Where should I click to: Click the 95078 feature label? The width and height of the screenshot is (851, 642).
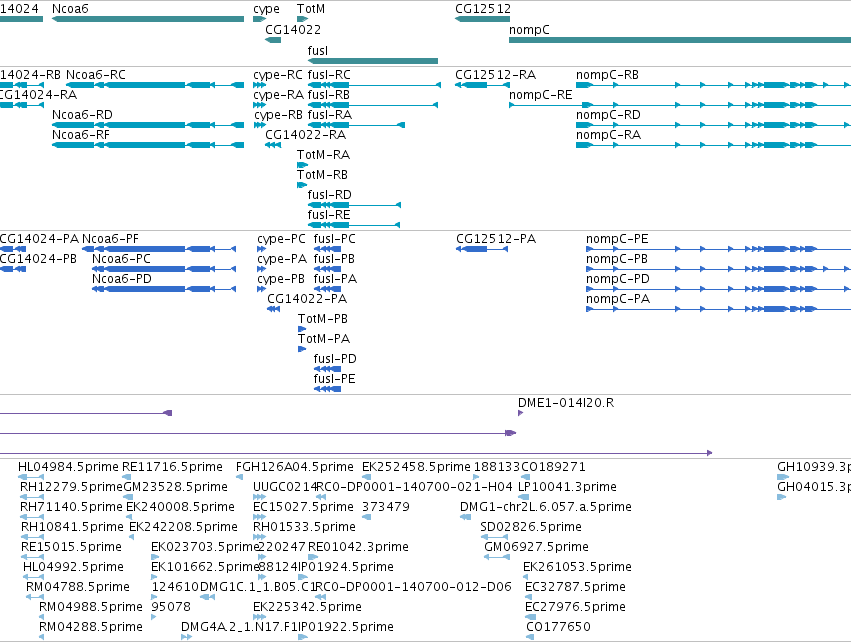[171, 607]
